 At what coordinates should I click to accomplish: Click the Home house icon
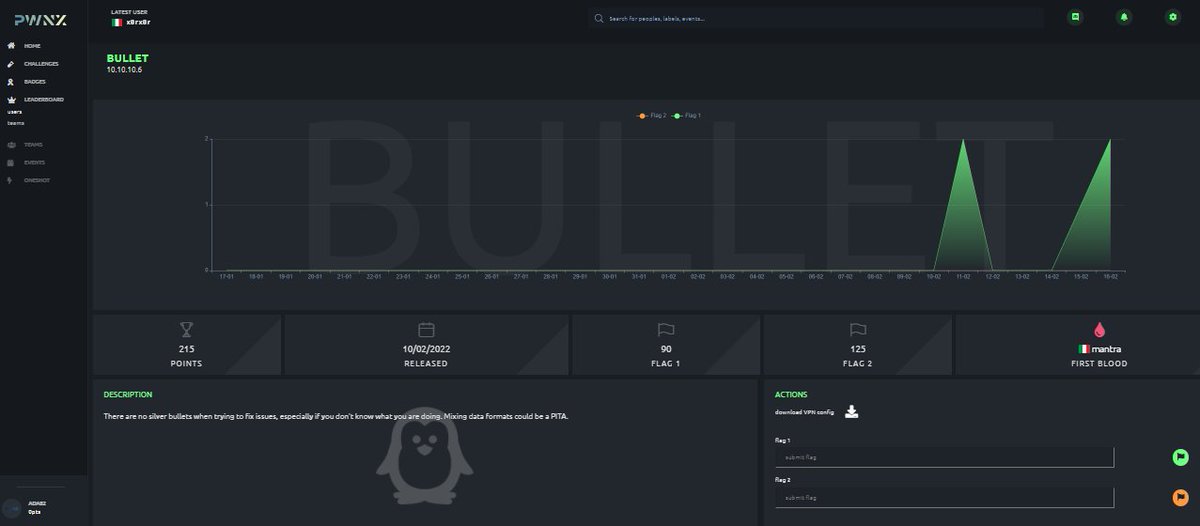11,46
